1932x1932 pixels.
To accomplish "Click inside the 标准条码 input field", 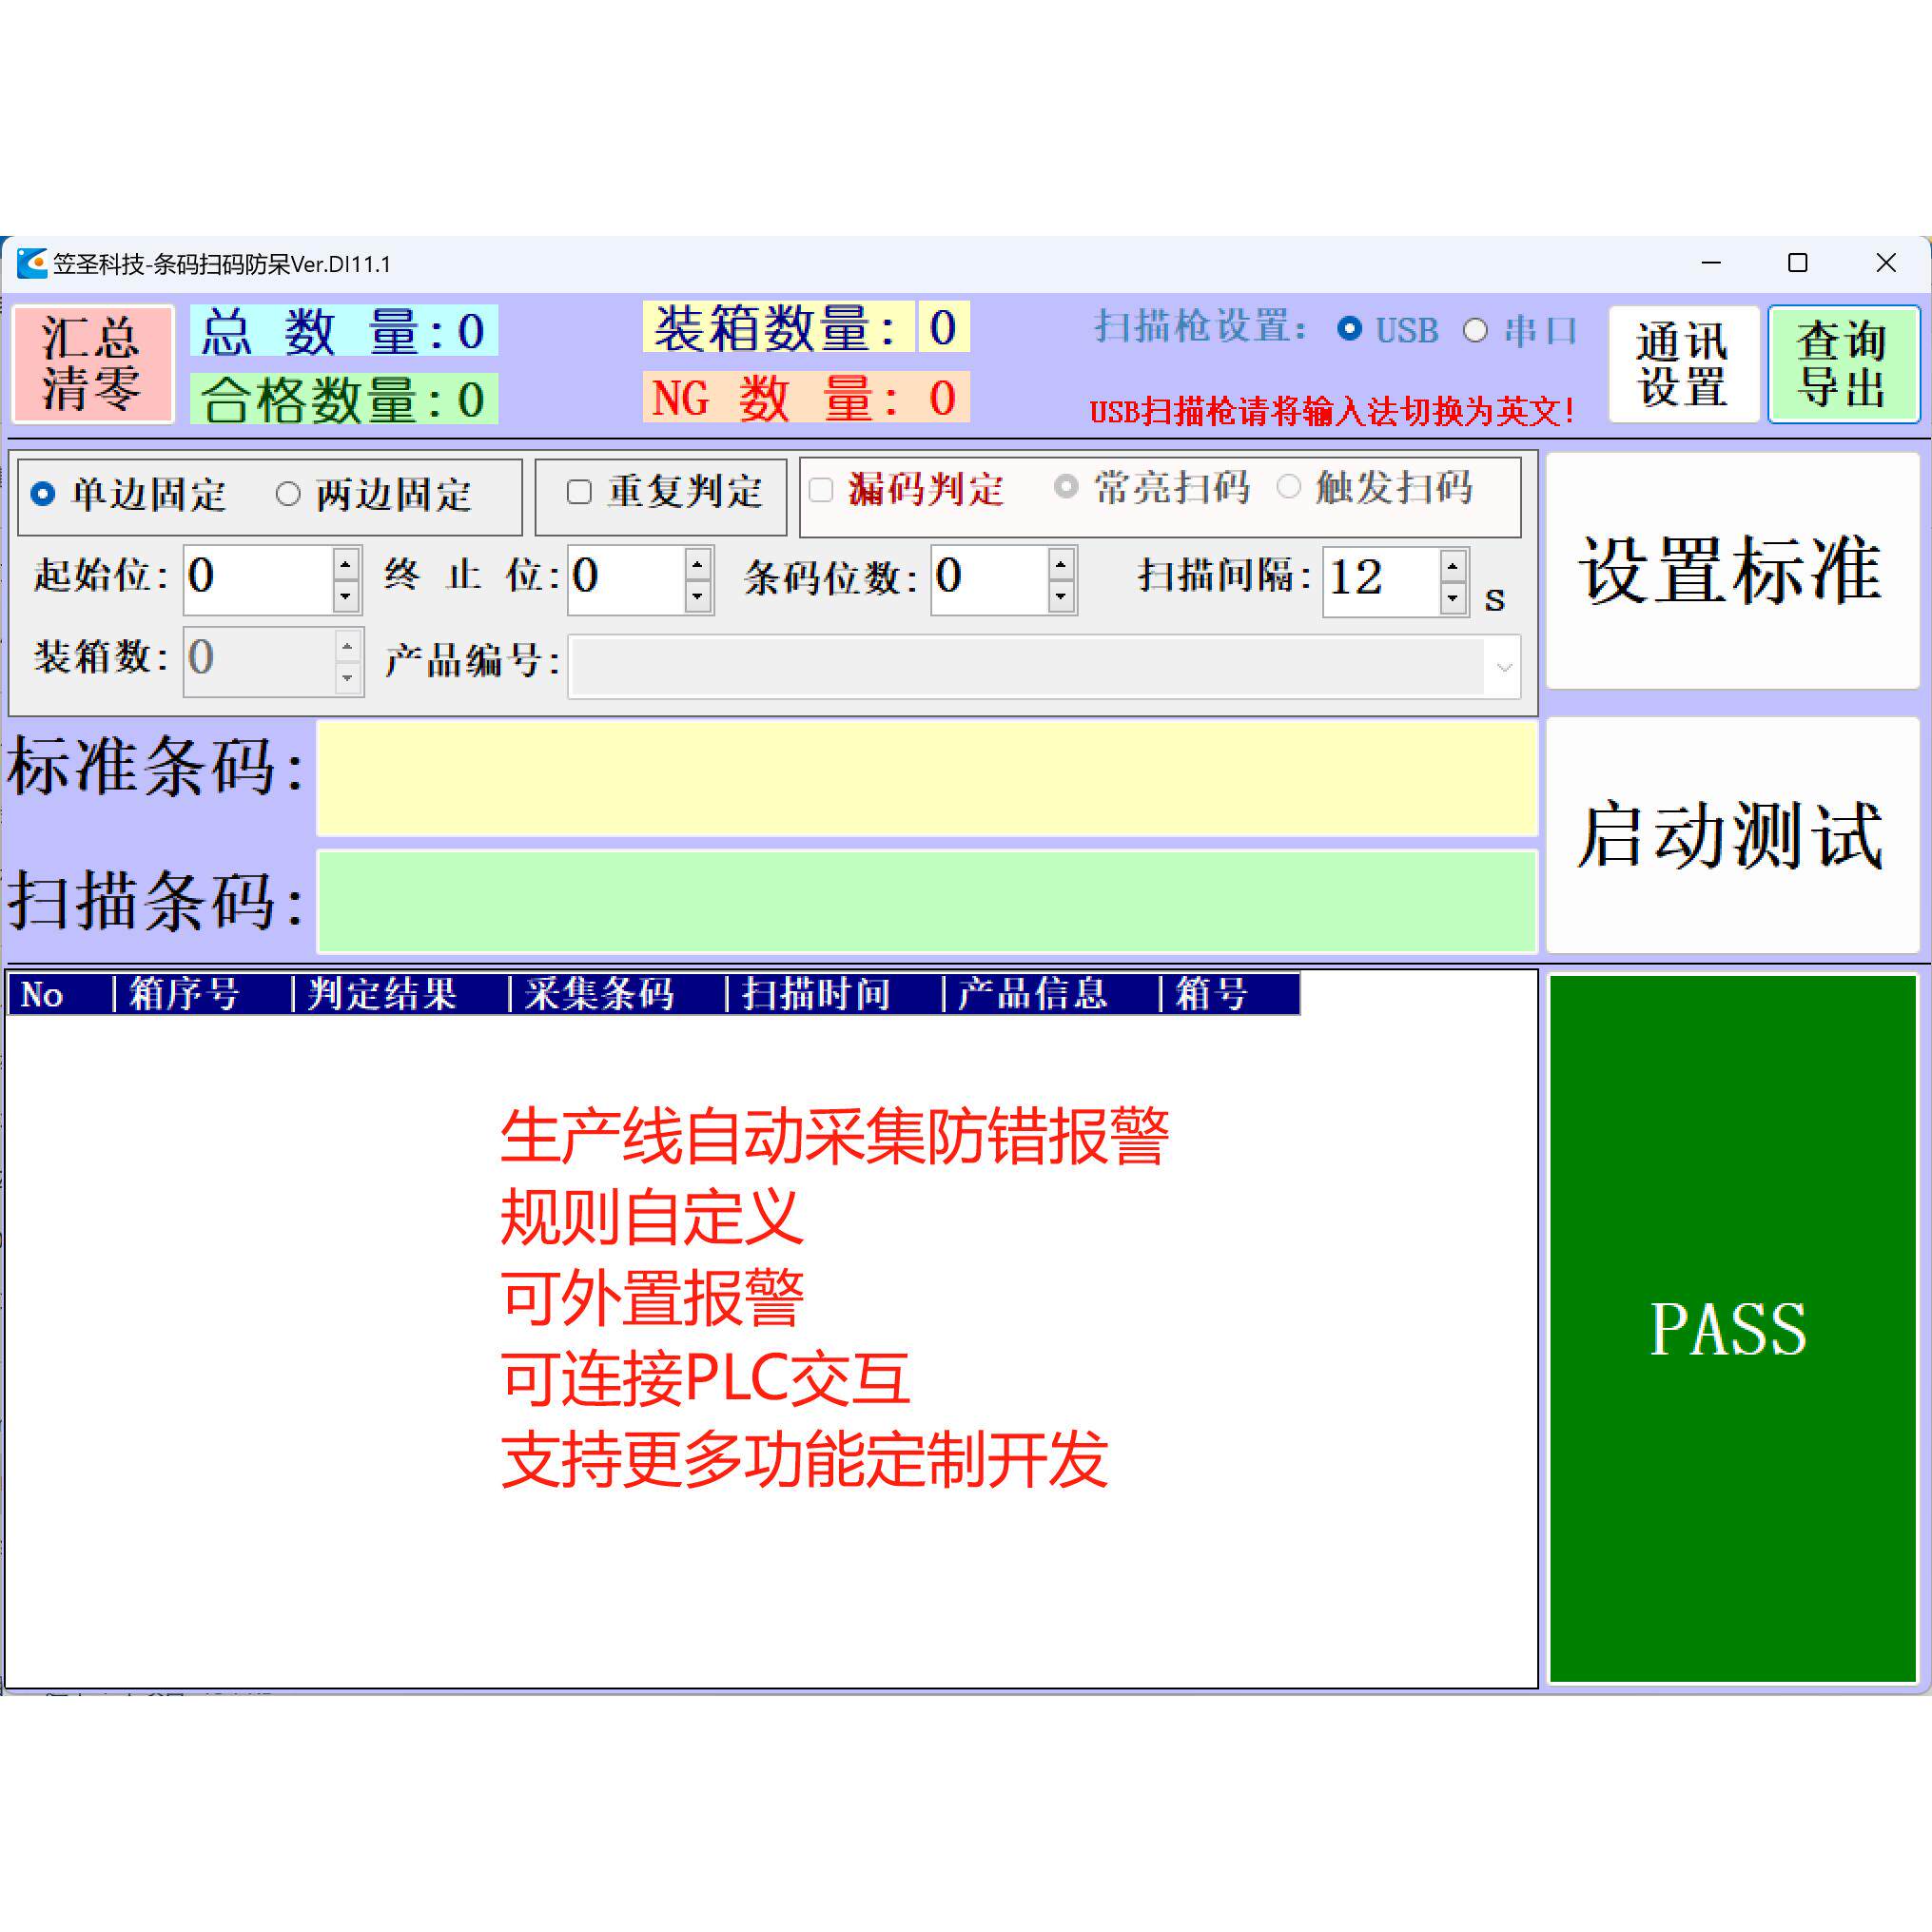I will [925, 778].
